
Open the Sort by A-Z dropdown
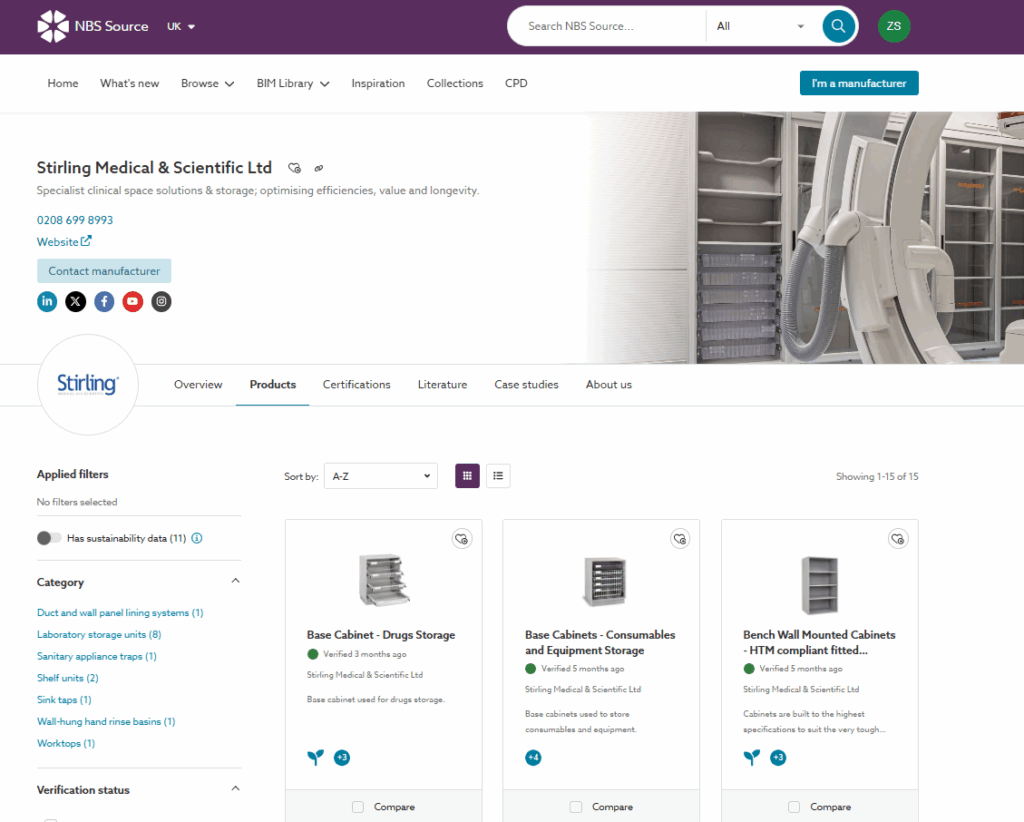point(381,476)
